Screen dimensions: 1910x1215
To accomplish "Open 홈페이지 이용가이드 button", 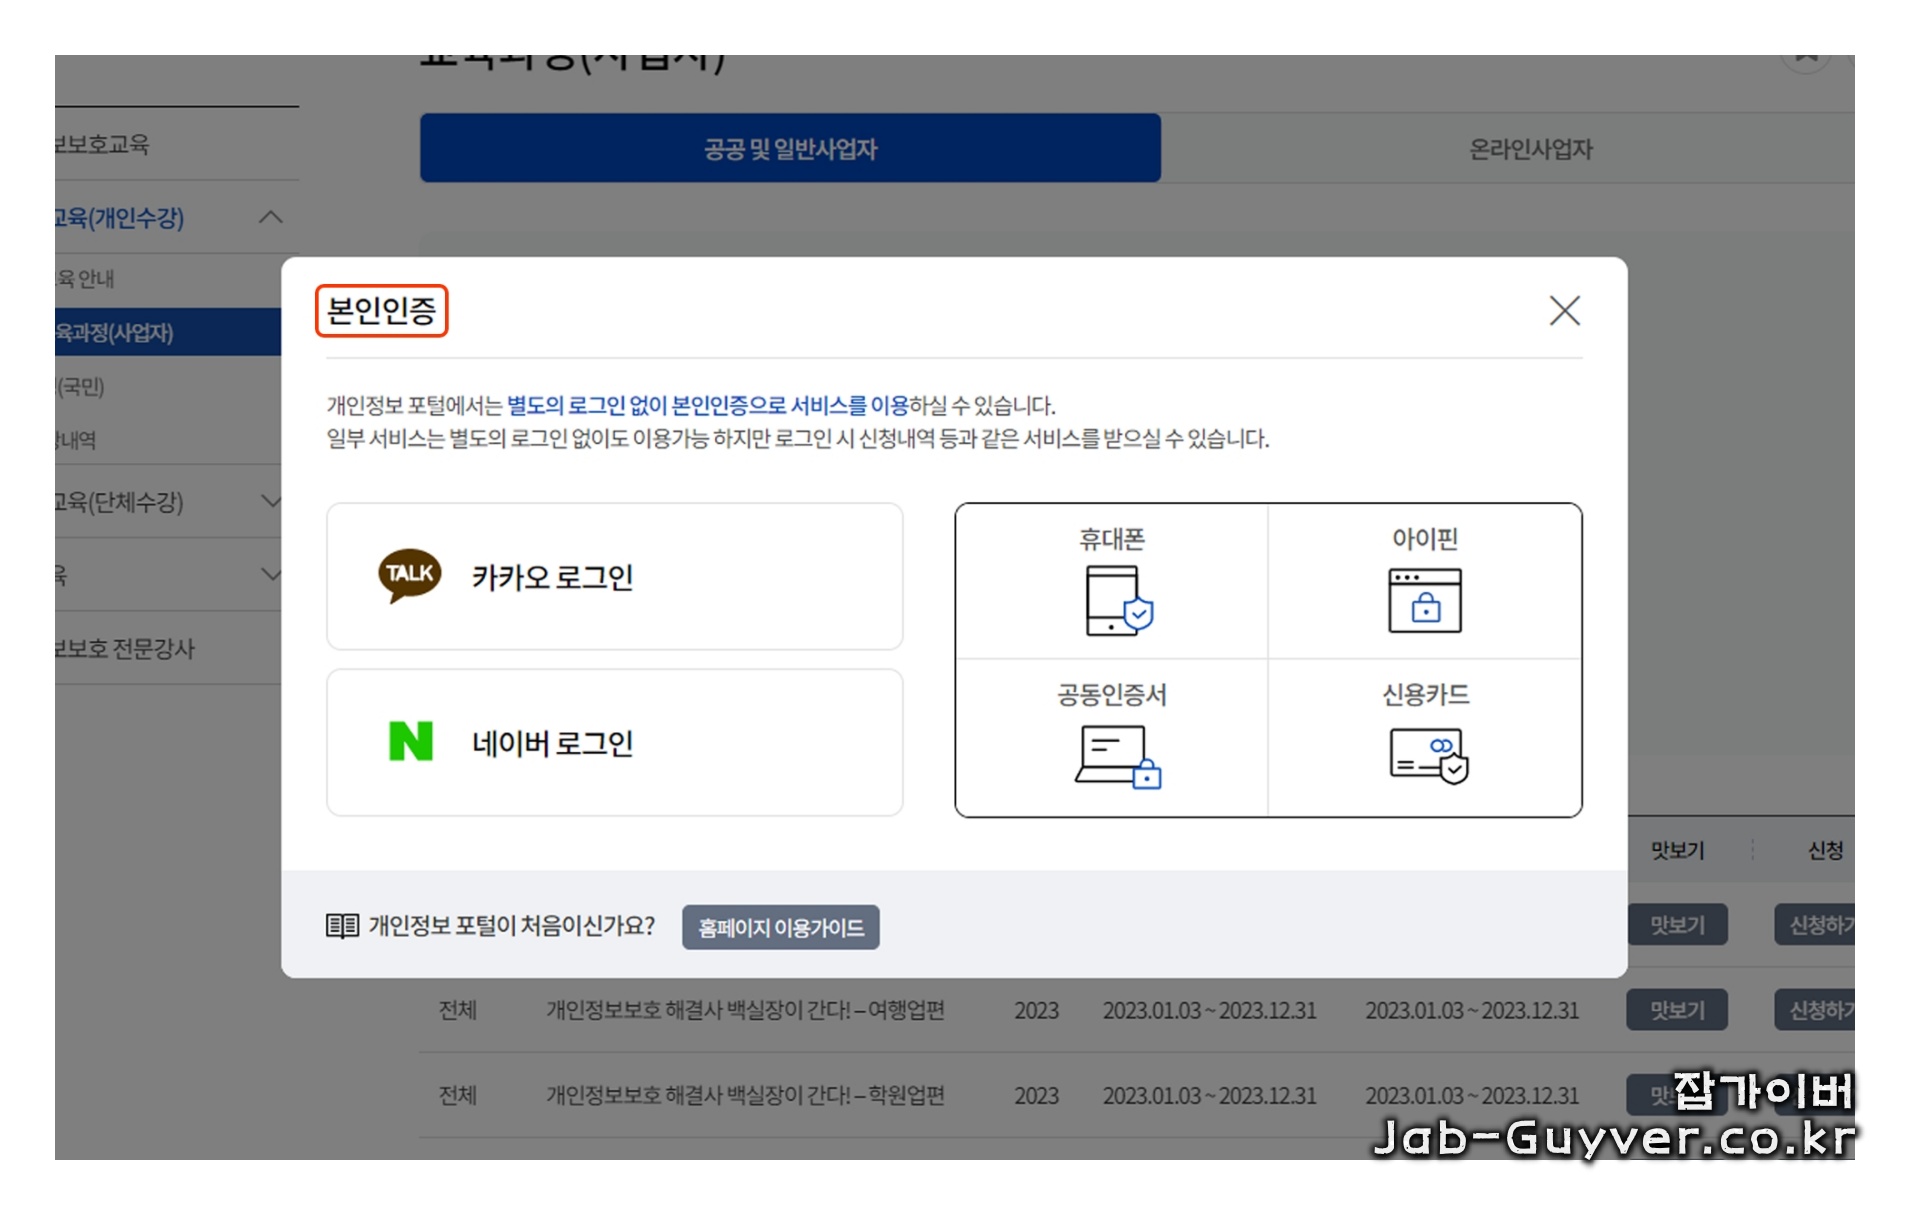I will [780, 927].
